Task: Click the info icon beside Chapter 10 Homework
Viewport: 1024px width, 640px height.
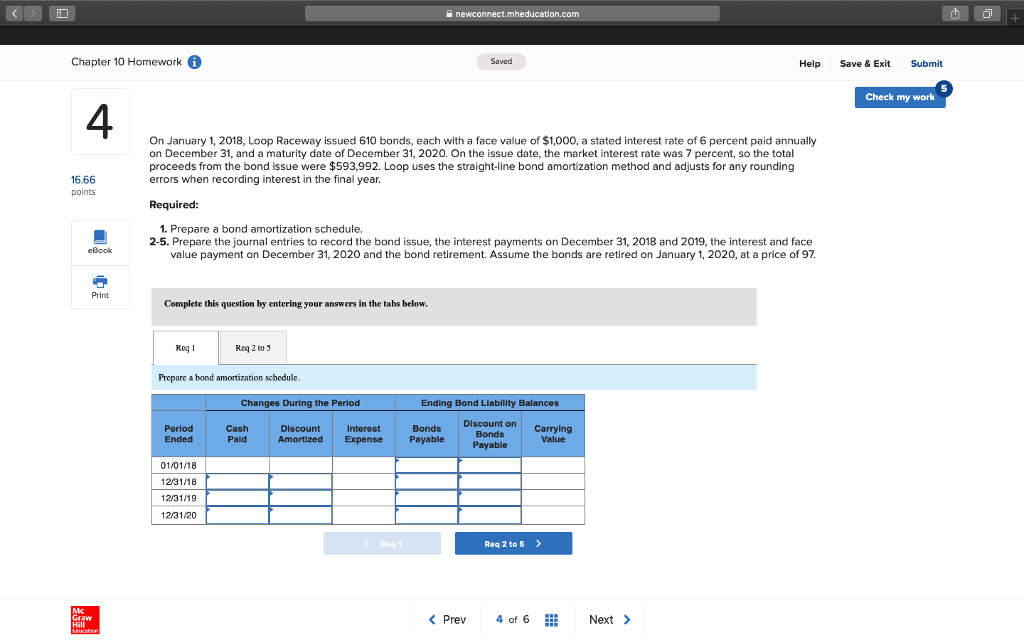Action: click(x=194, y=61)
